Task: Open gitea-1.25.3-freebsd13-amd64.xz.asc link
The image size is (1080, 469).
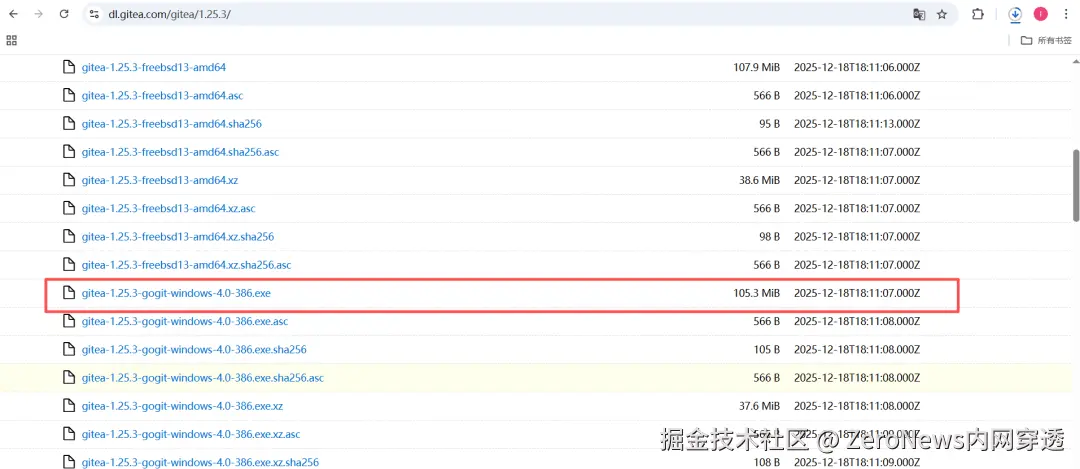Action: [x=169, y=209]
